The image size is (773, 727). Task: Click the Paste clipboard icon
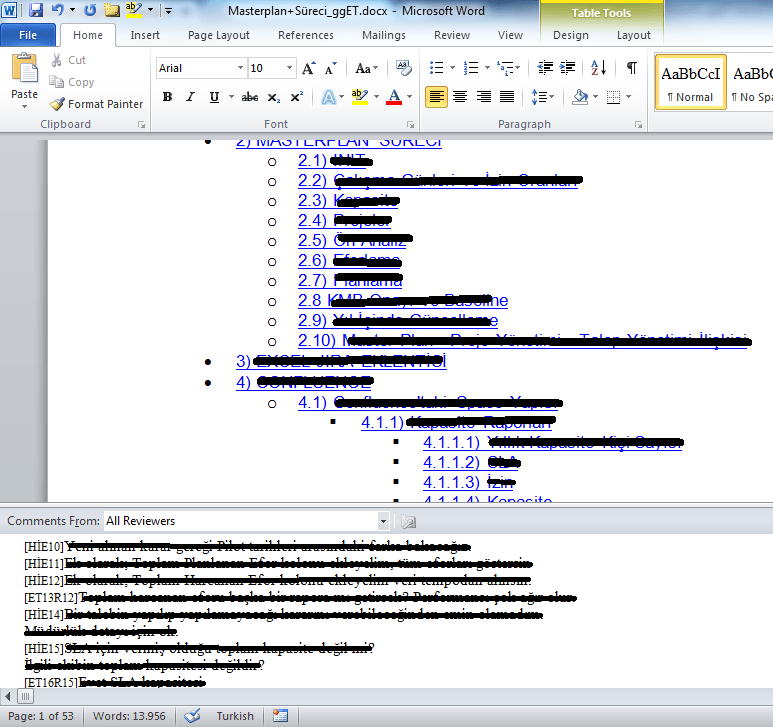tap(24, 68)
